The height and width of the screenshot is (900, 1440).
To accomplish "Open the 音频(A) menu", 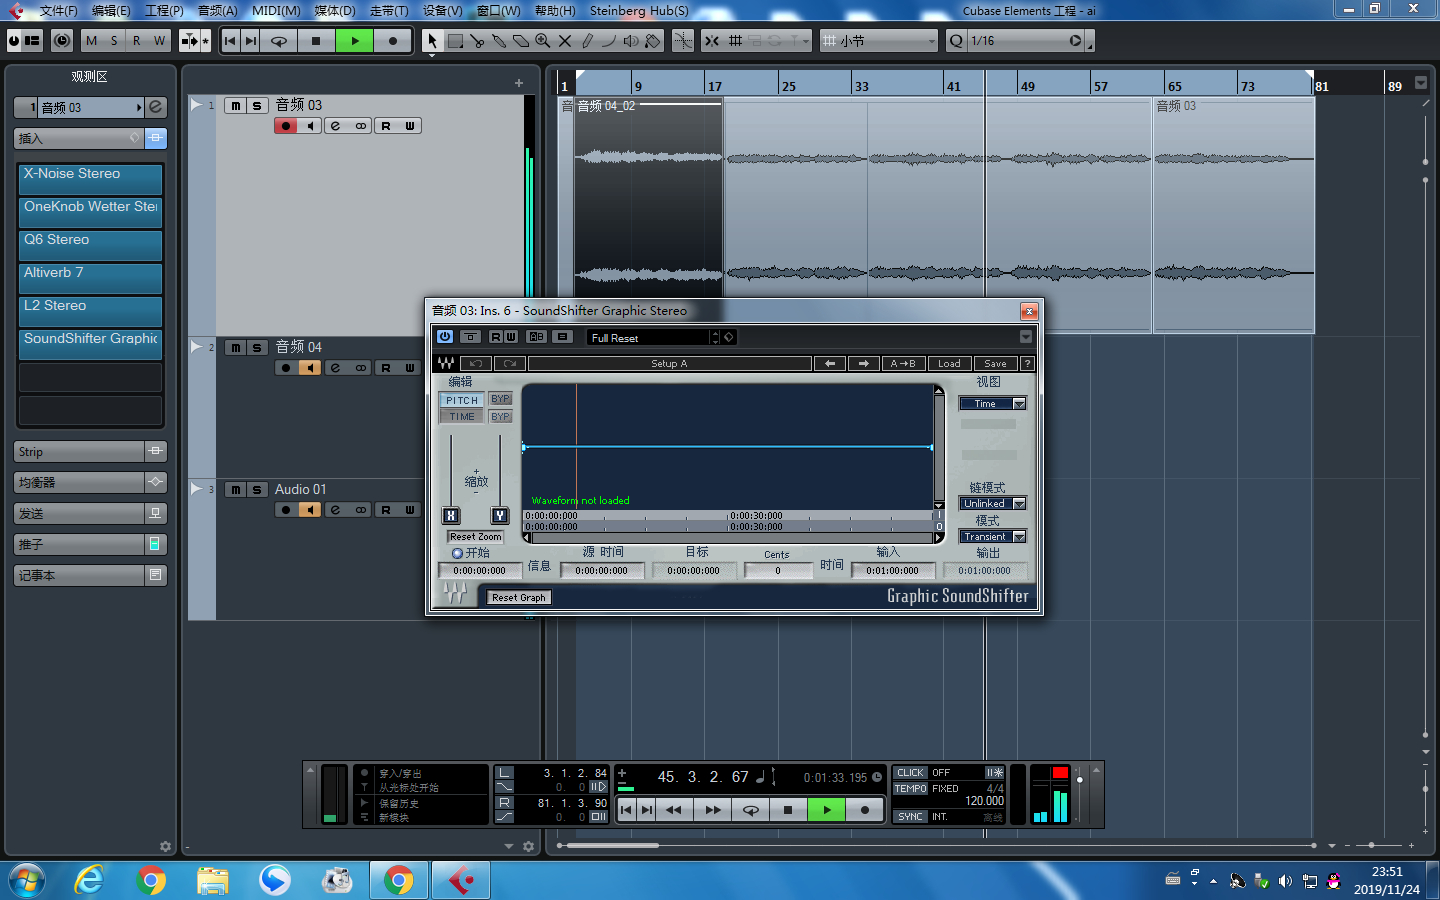I will point(217,11).
